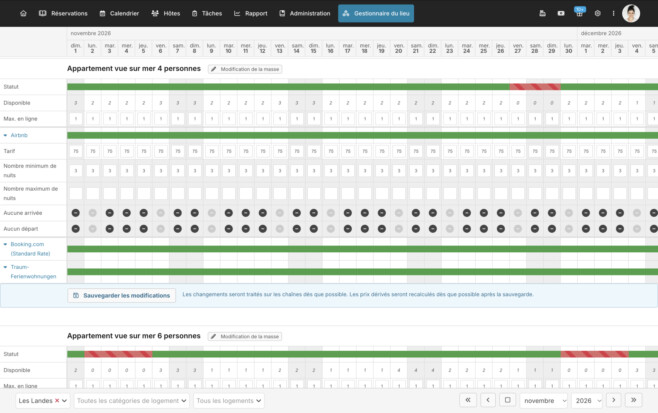Edit Nombre minimum de nuits for dim. 1
The height and width of the screenshot is (413, 658).
coord(76,171)
